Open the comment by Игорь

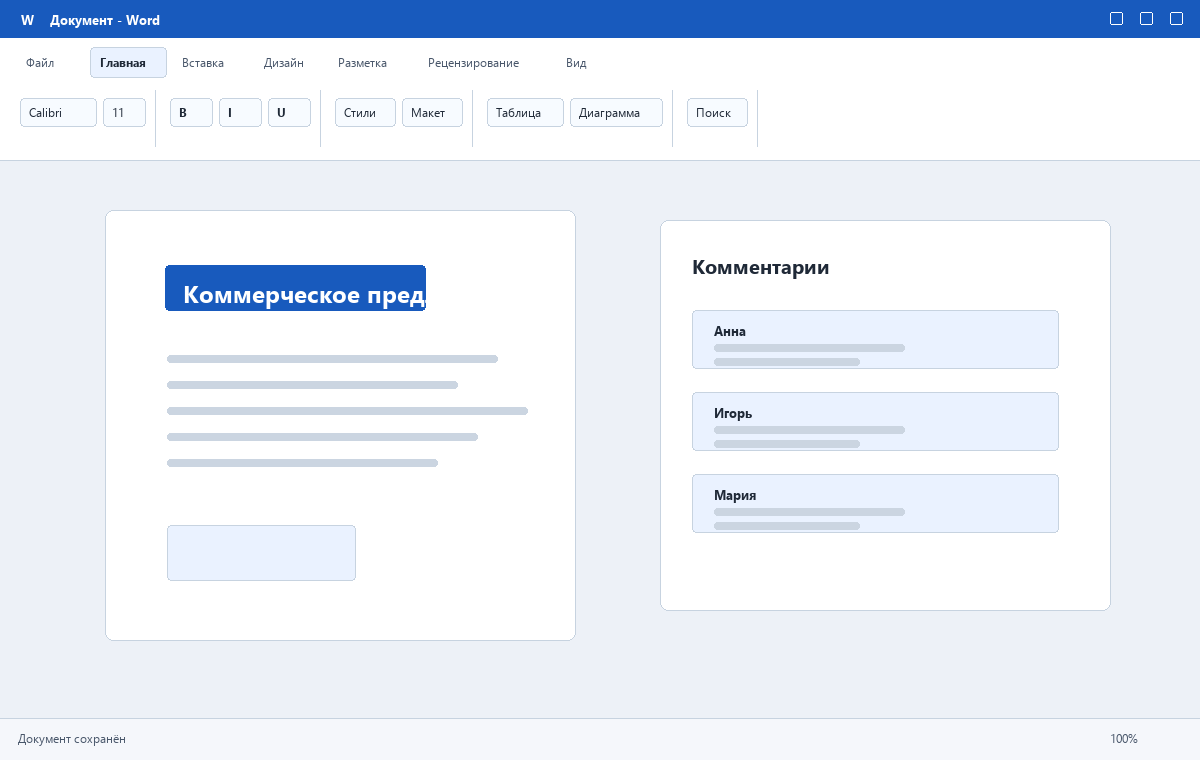coord(875,421)
